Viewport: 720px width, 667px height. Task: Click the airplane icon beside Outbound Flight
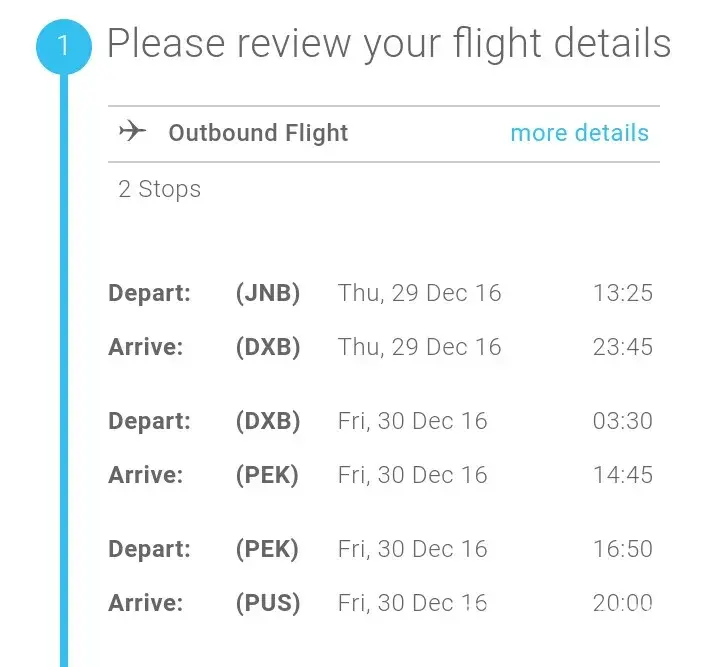tap(132, 133)
